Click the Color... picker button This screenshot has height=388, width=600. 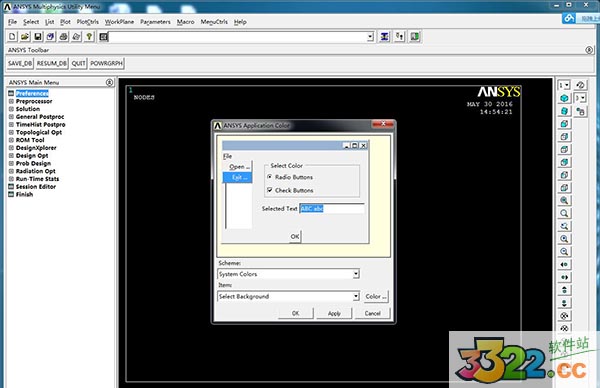[376, 297]
